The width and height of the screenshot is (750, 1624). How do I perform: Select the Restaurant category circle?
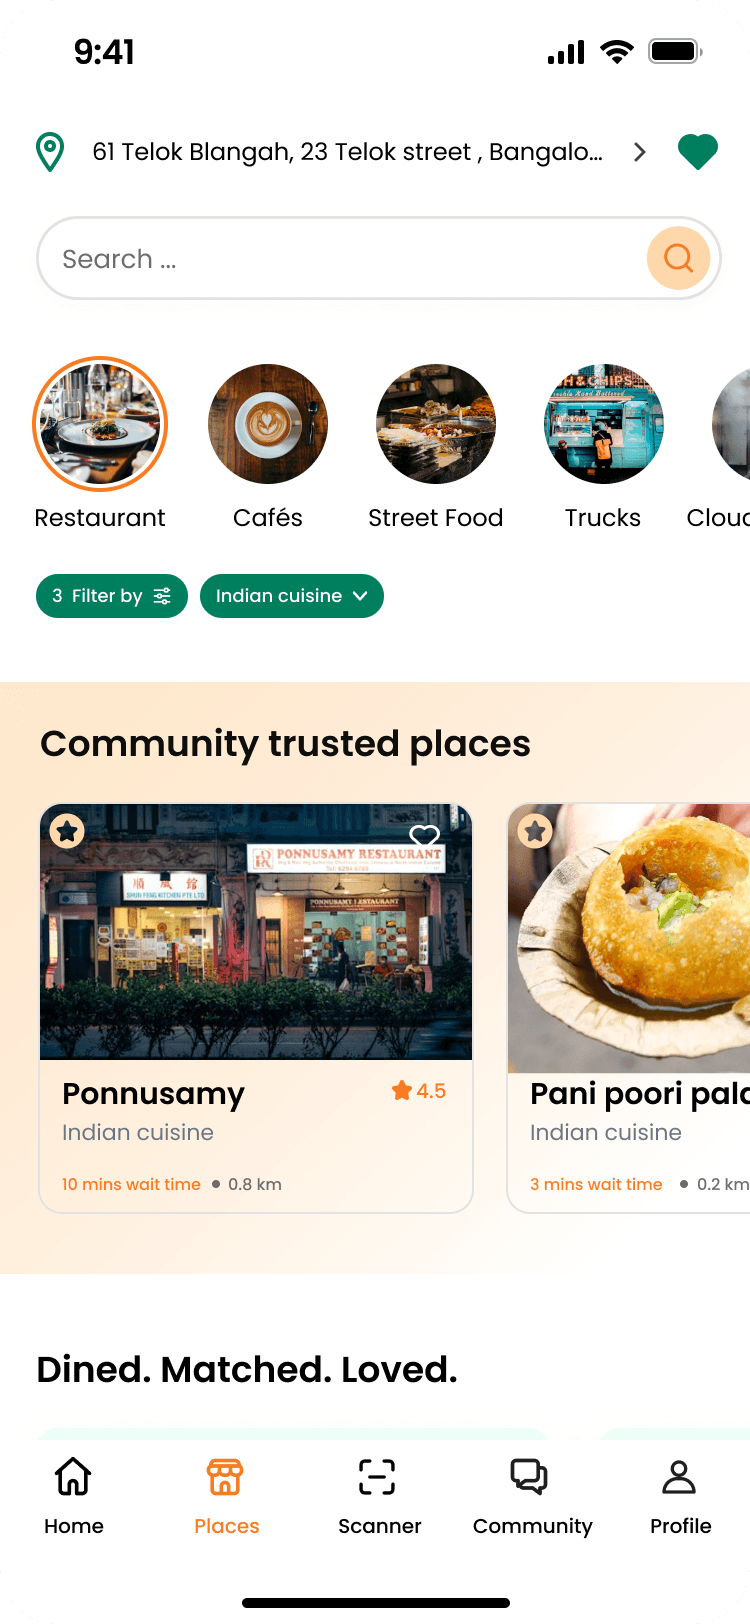100,424
